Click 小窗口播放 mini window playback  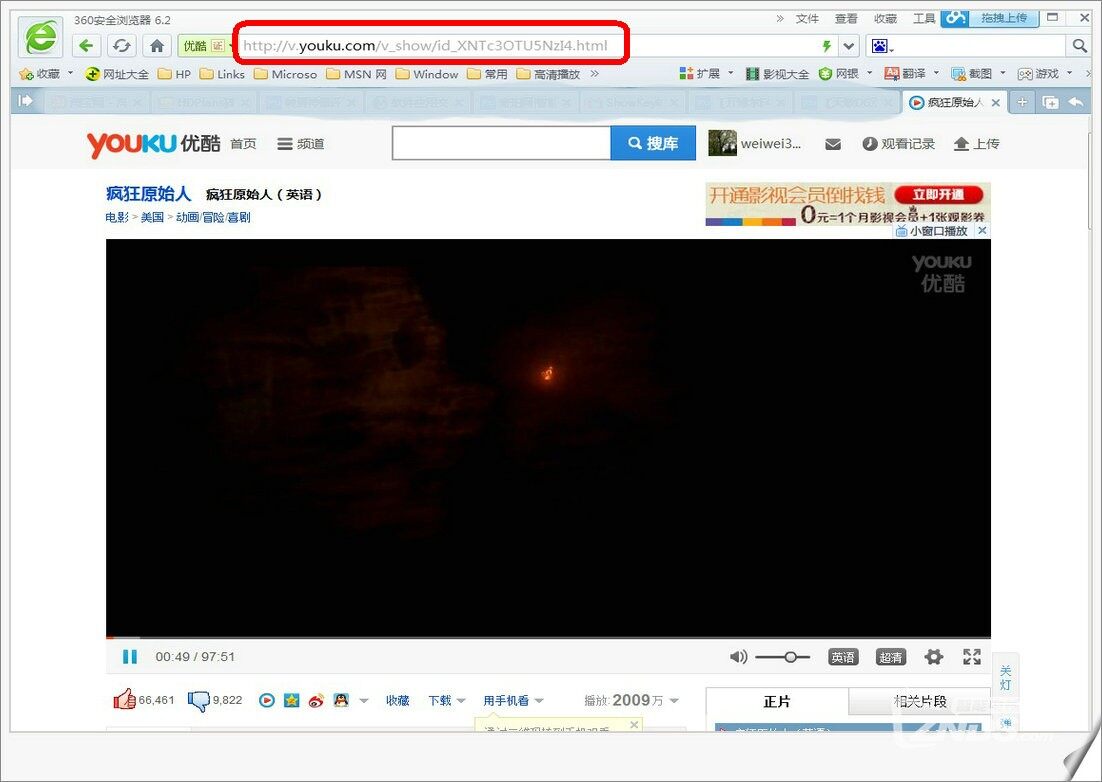(932, 230)
